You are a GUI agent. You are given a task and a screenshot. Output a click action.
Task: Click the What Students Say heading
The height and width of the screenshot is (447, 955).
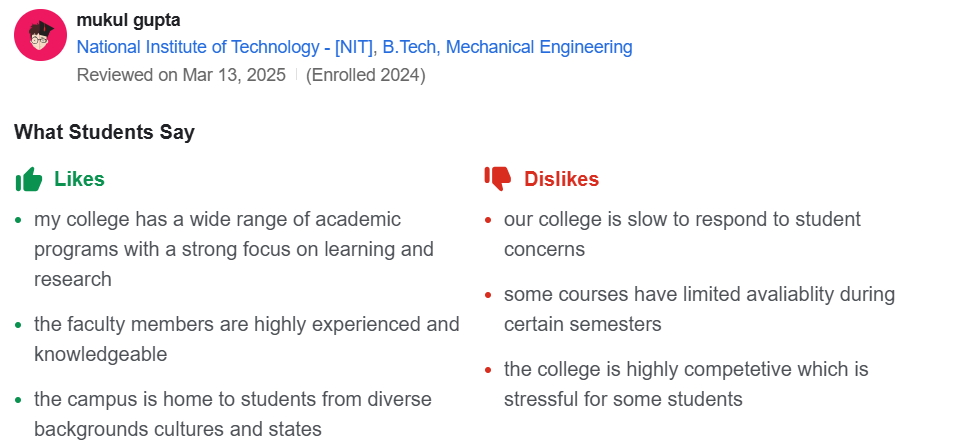(104, 132)
